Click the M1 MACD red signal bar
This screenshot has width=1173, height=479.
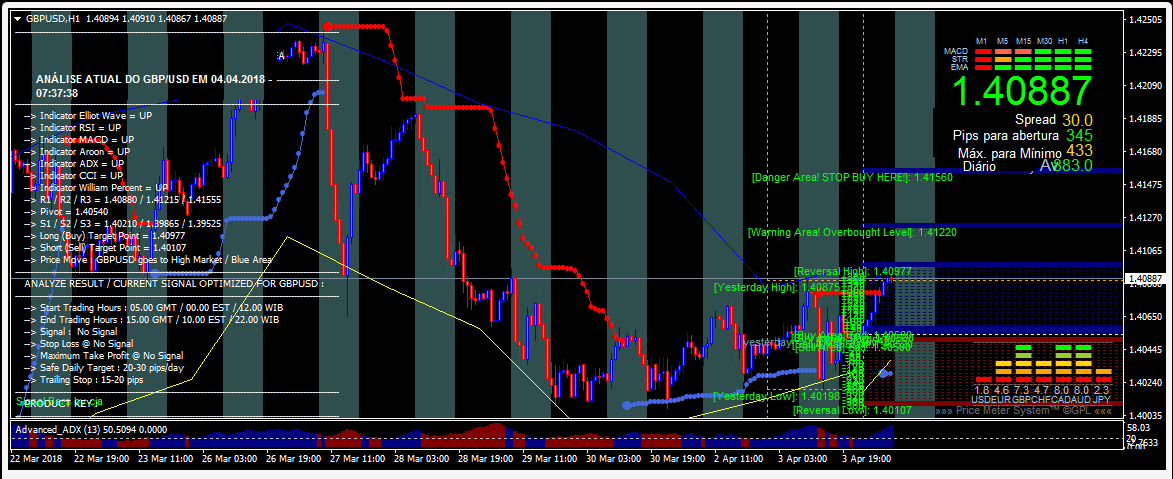(982, 51)
